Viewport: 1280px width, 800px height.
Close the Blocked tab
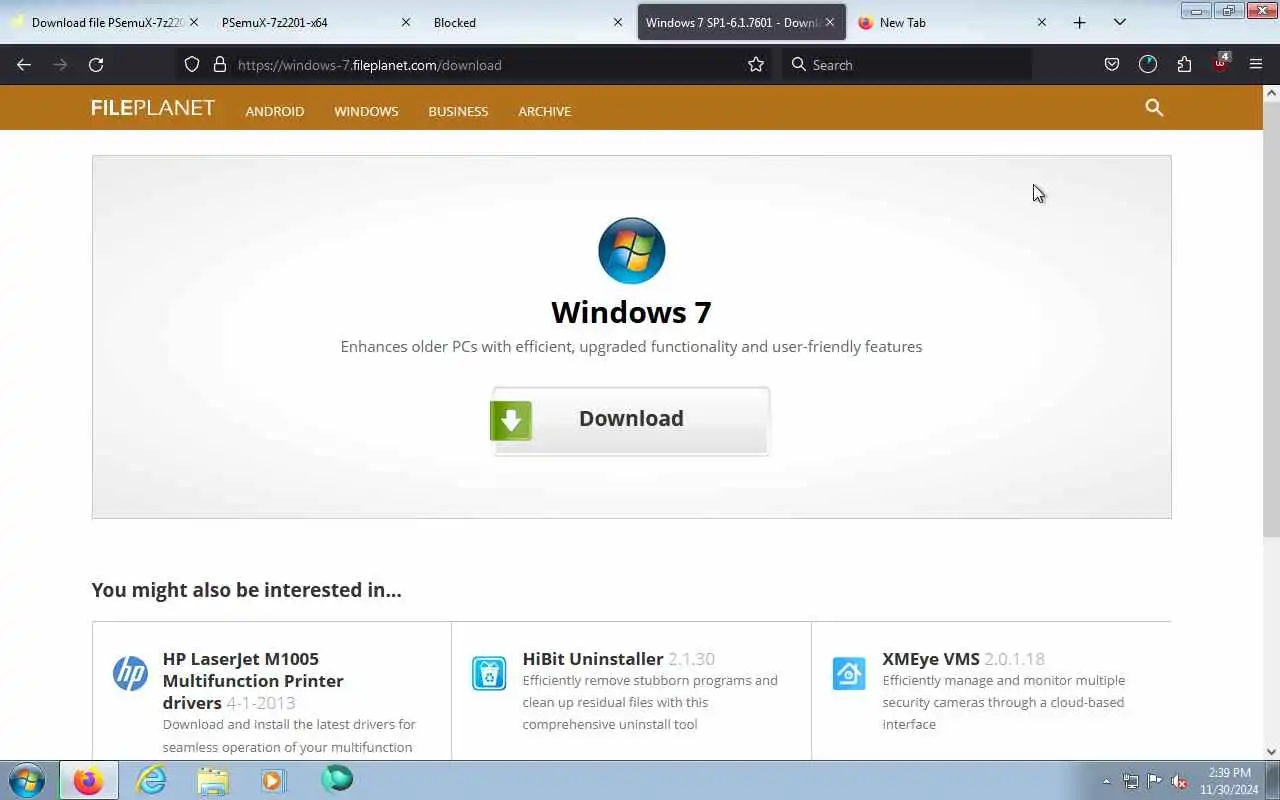click(618, 22)
